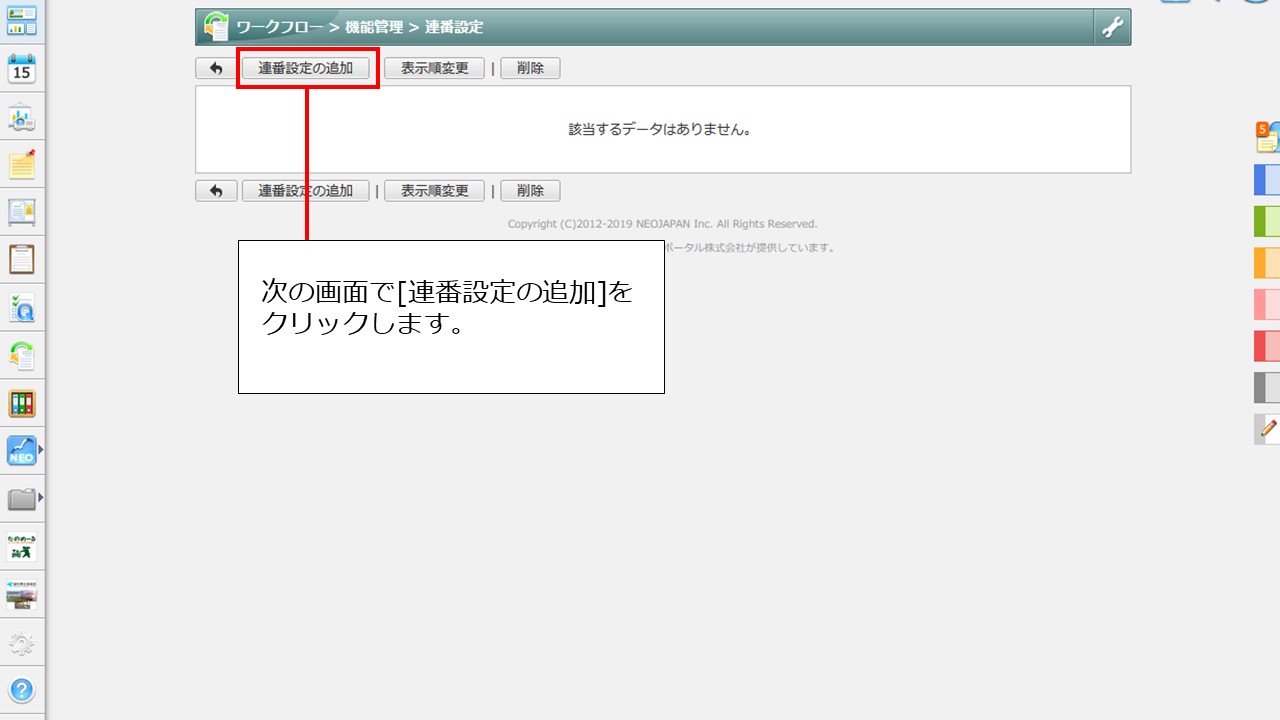Select the blue sticky note color tab
1280x720 pixels.
tap(1267, 179)
